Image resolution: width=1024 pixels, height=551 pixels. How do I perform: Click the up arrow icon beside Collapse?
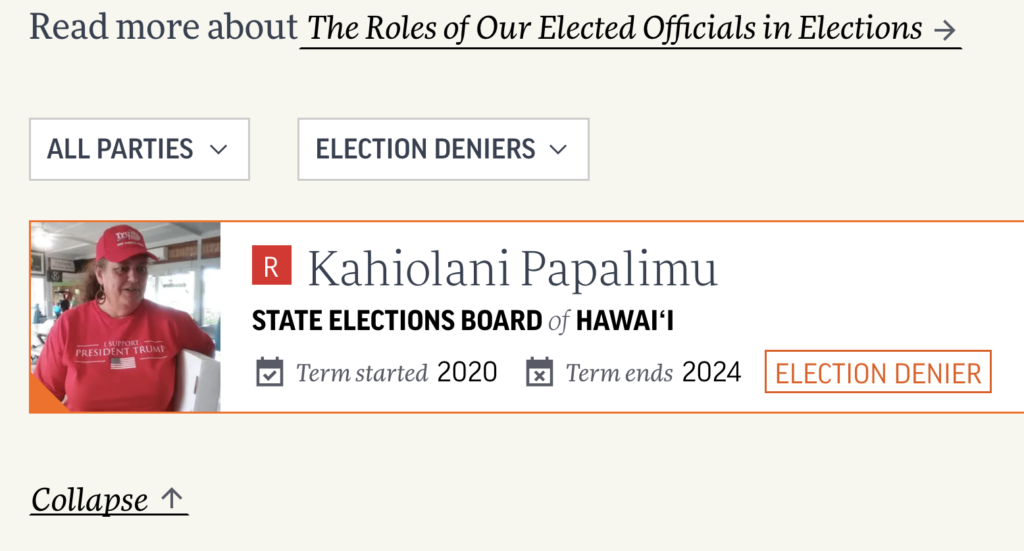[x=173, y=498]
